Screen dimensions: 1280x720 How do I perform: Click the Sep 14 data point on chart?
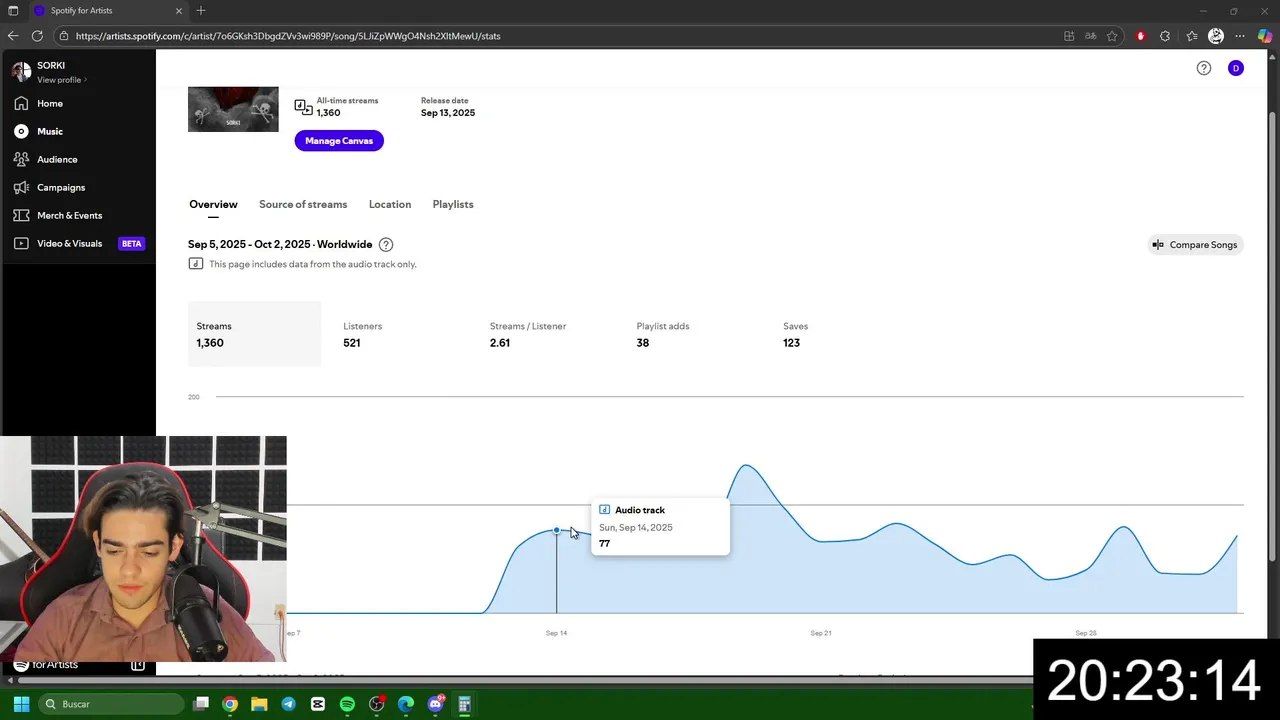(x=557, y=530)
